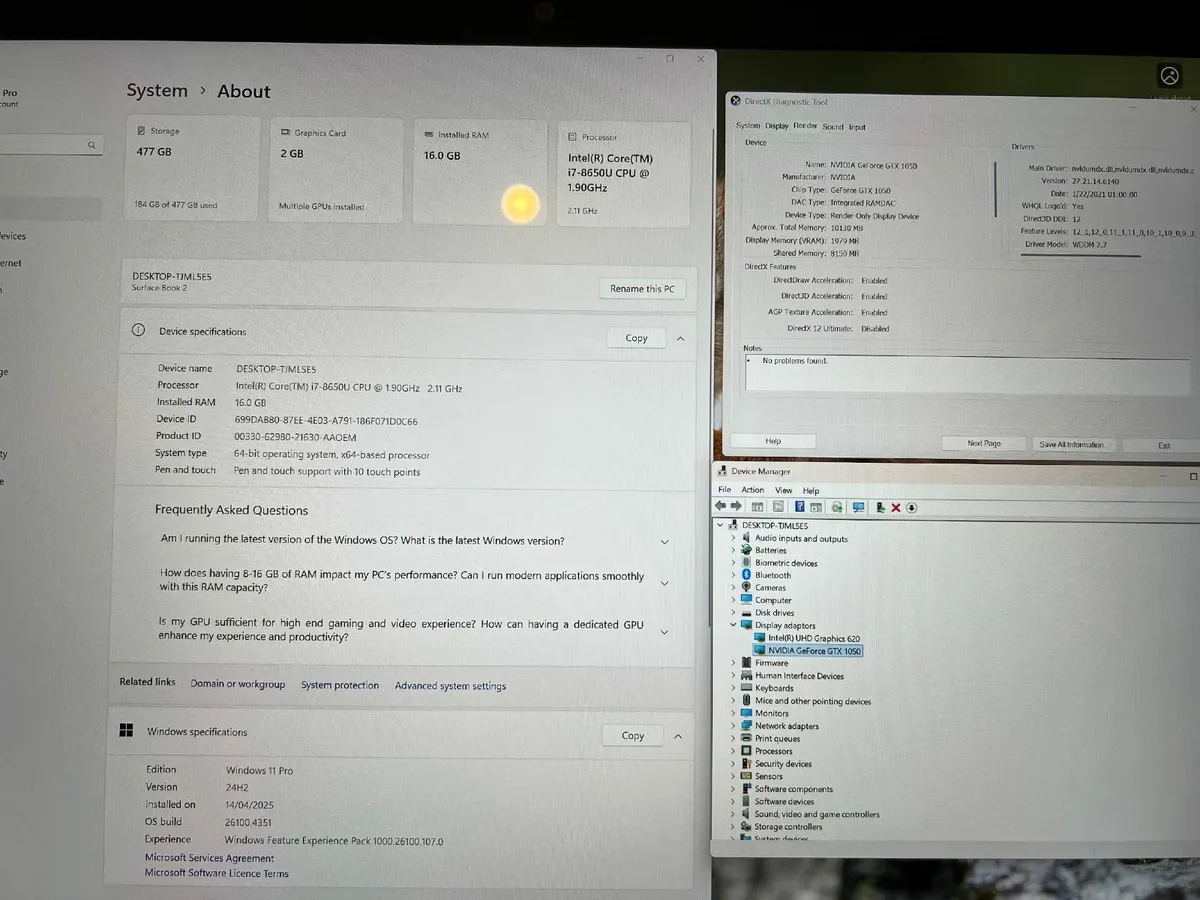1200x900 pixels.
Task: Expand Audio inputs and outputs node
Action: pos(733,538)
